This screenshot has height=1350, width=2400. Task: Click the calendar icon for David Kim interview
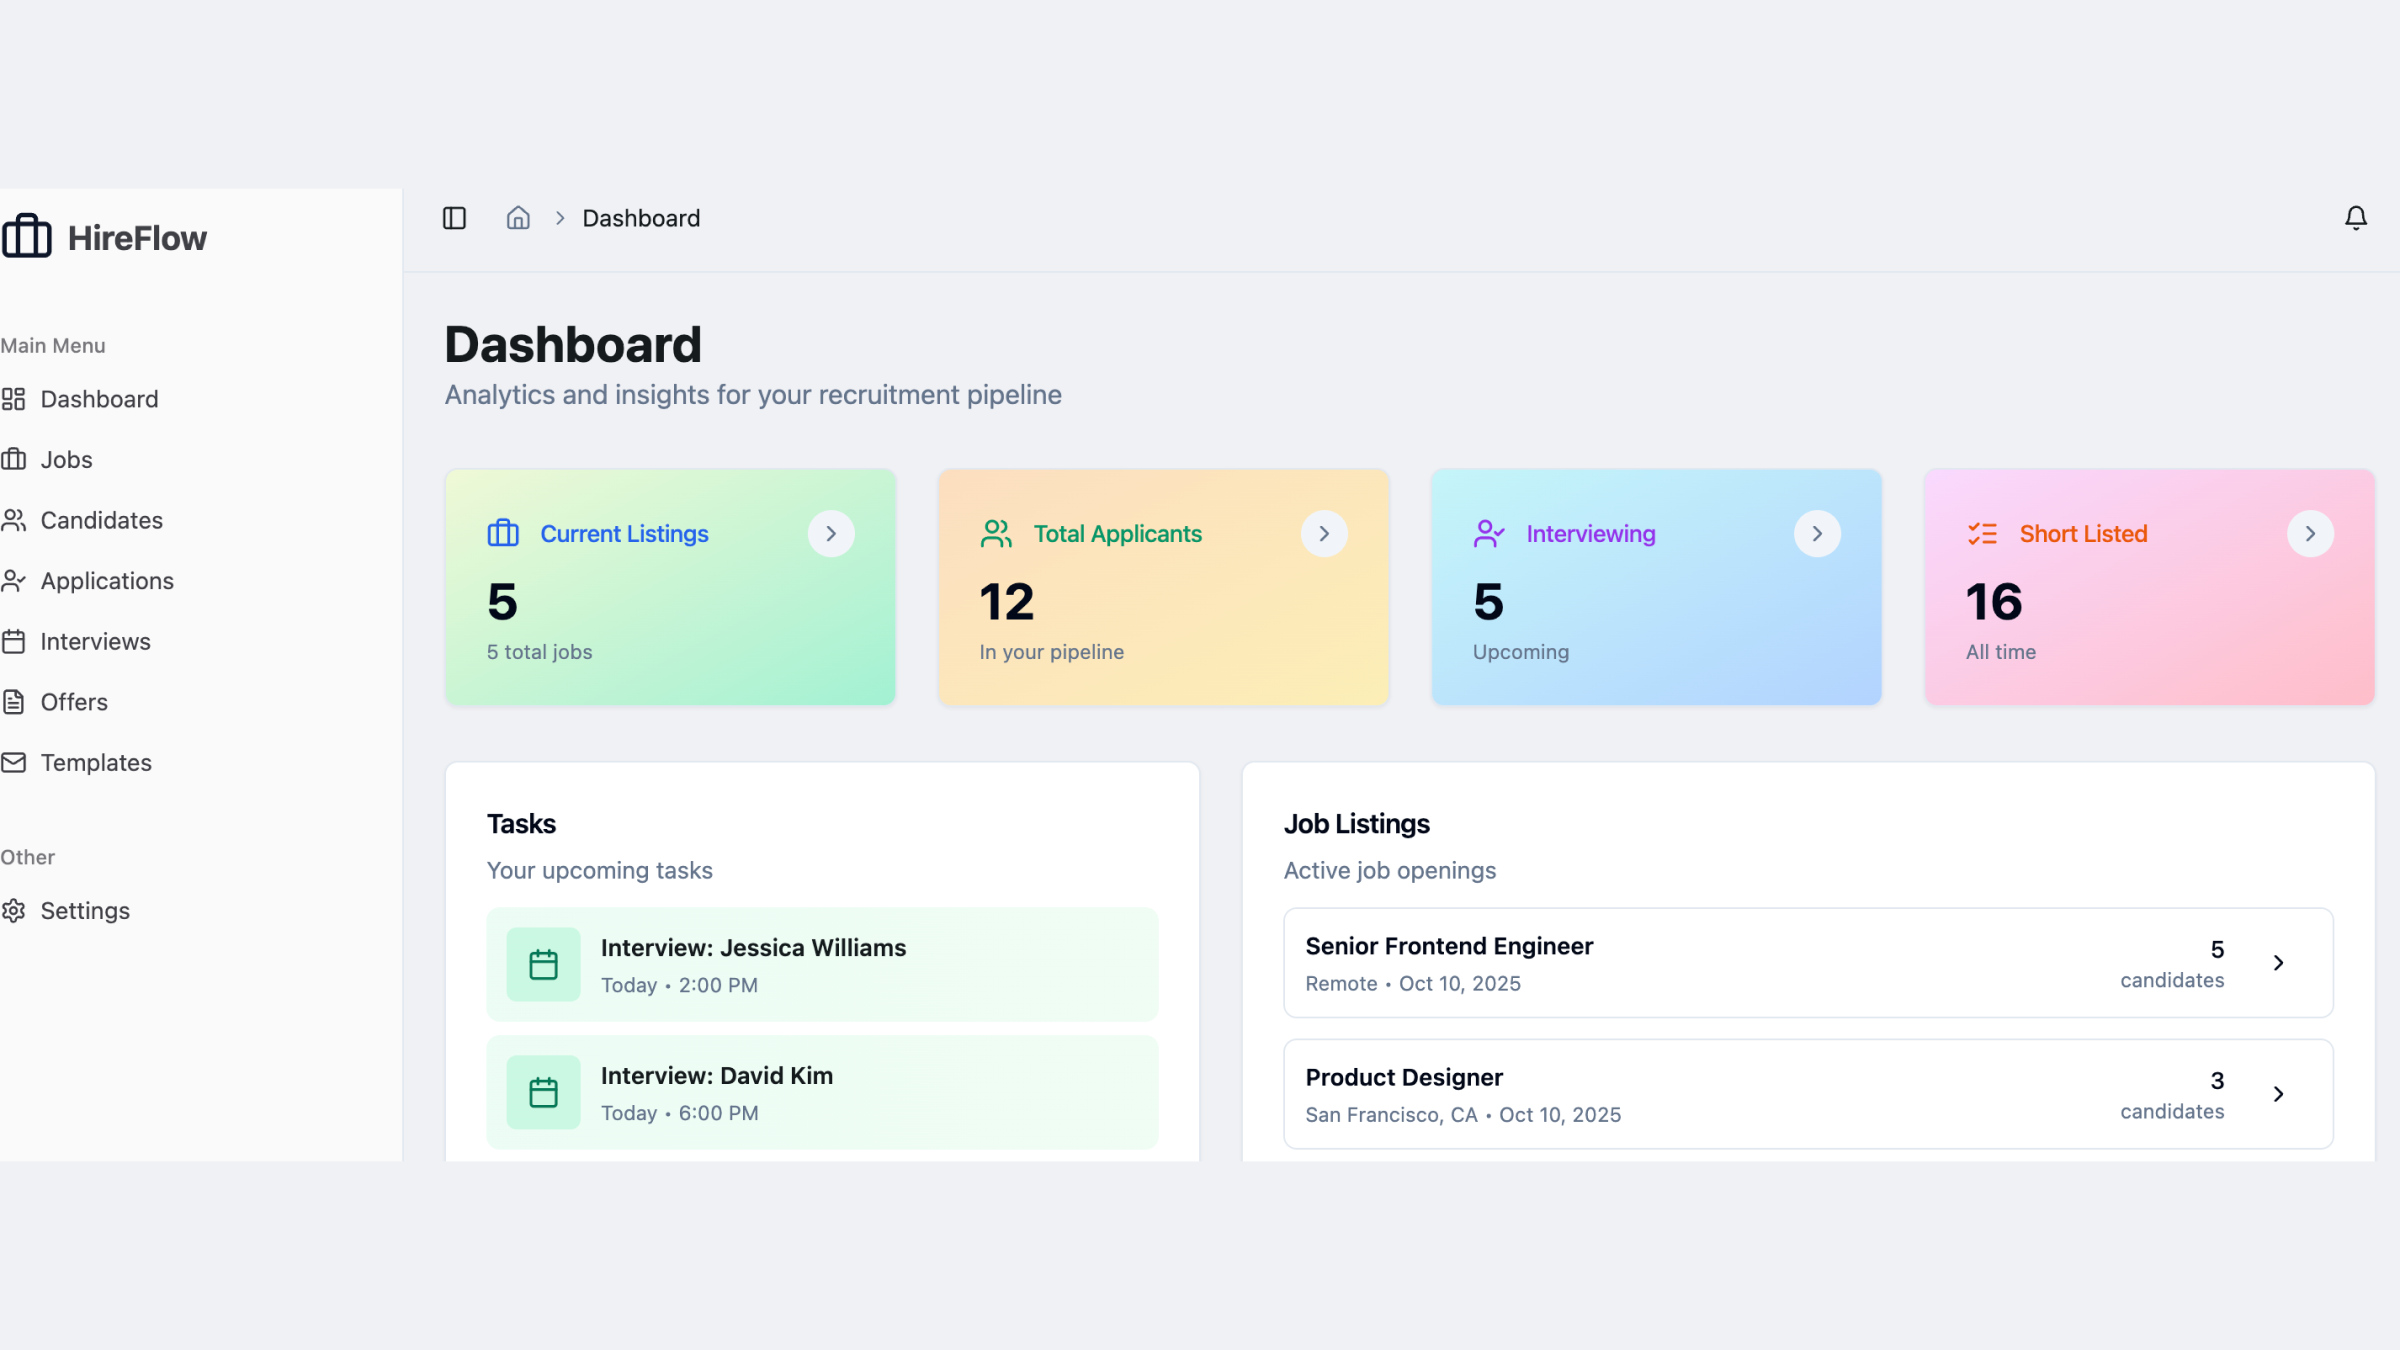(543, 1092)
